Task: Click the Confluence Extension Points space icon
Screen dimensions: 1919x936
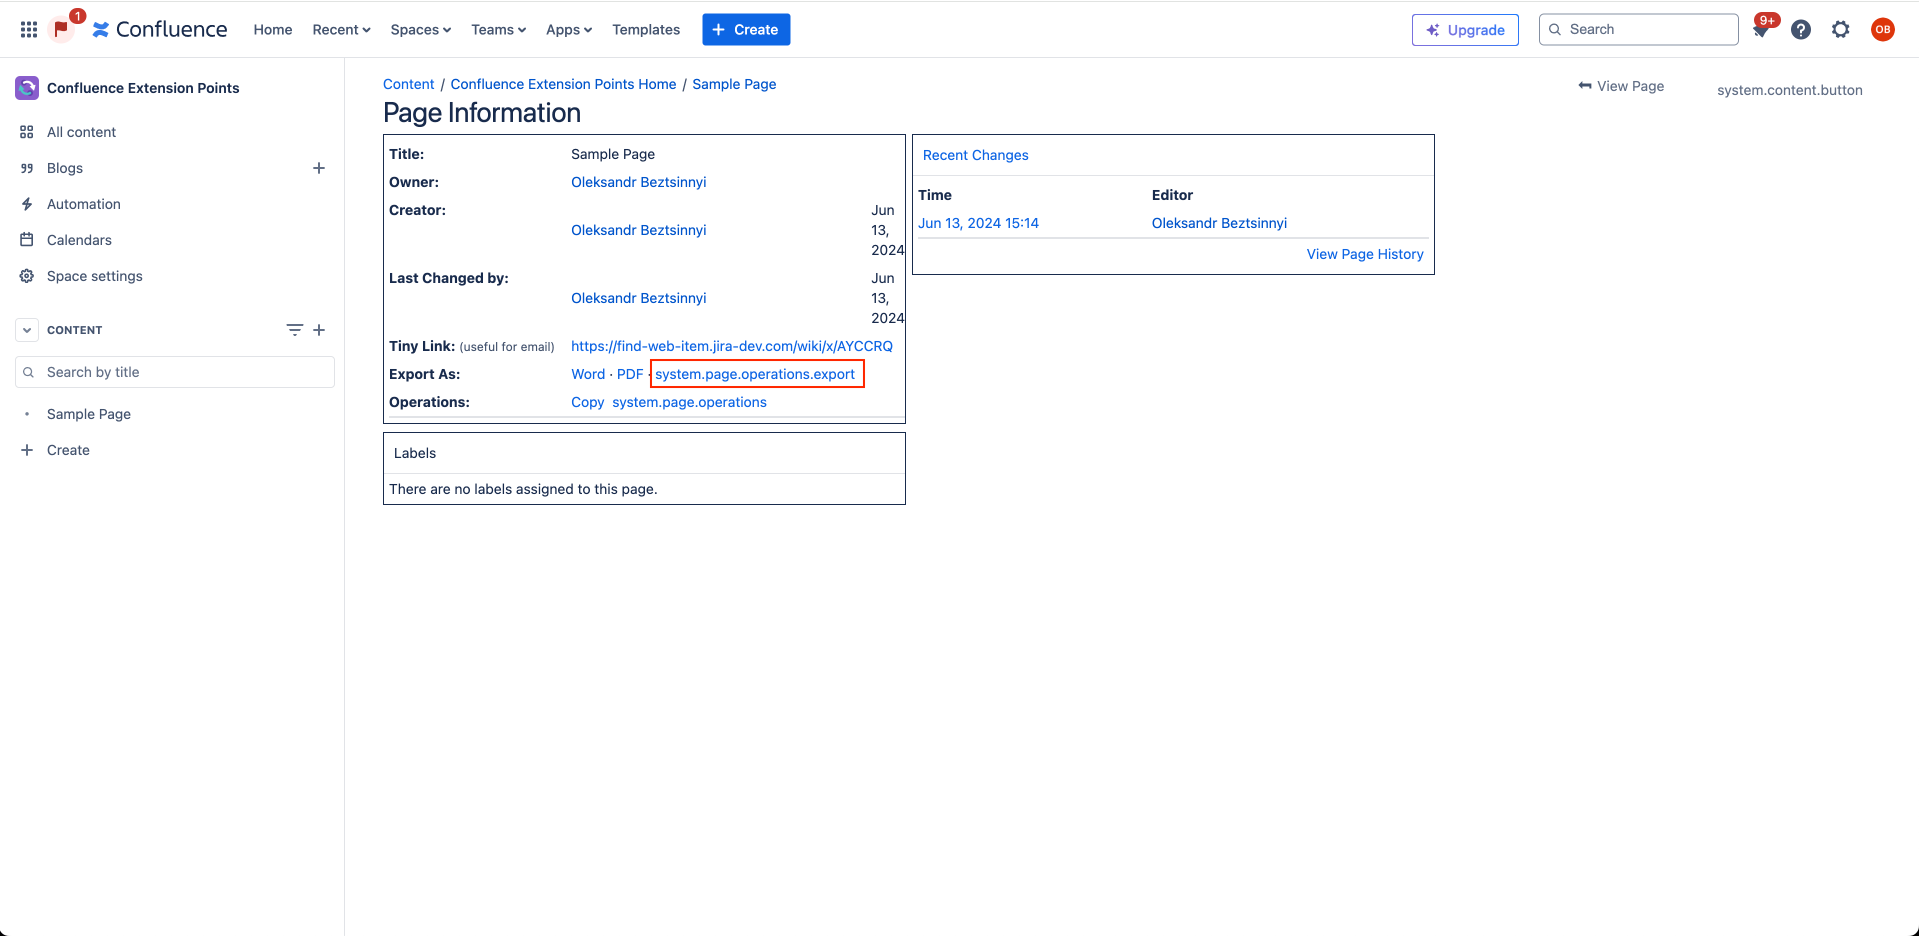Action: point(27,88)
